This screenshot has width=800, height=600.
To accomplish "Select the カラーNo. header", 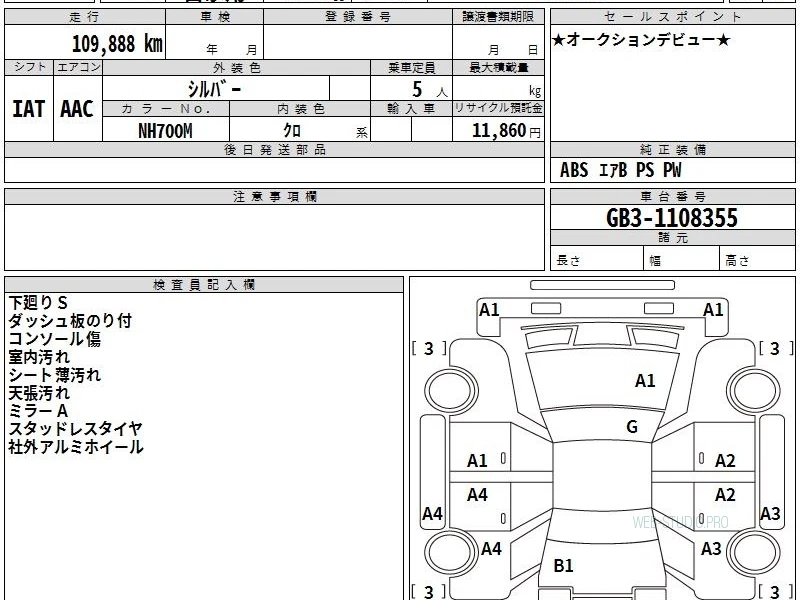I will point(166,109).
